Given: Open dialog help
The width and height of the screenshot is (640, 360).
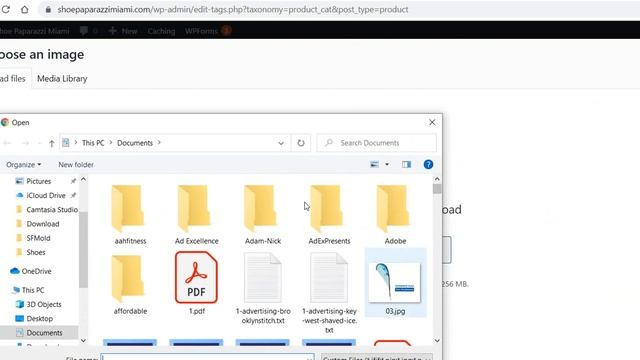Looking at the screenshot, I should 428,164.
